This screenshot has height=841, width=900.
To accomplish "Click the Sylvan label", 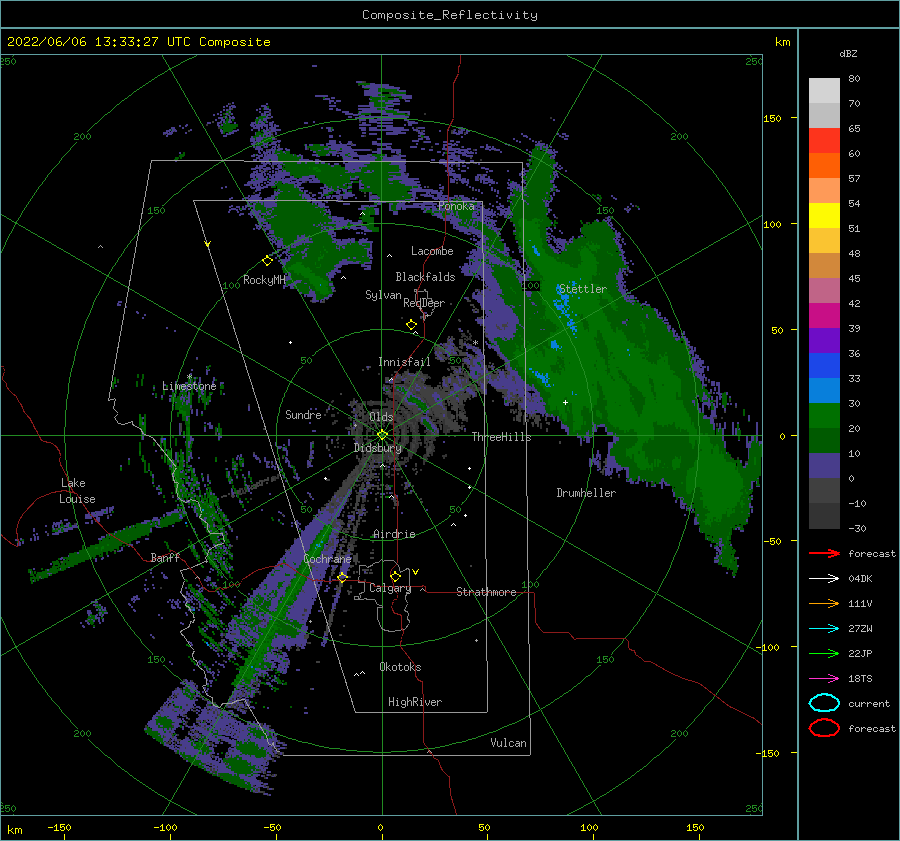I will (x=383, y=295).
